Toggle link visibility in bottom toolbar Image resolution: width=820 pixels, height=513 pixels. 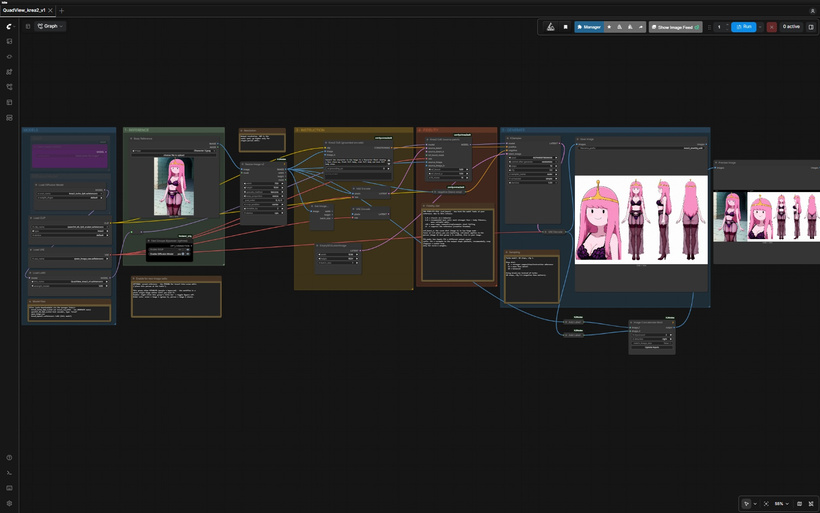[x=812, y=504]
